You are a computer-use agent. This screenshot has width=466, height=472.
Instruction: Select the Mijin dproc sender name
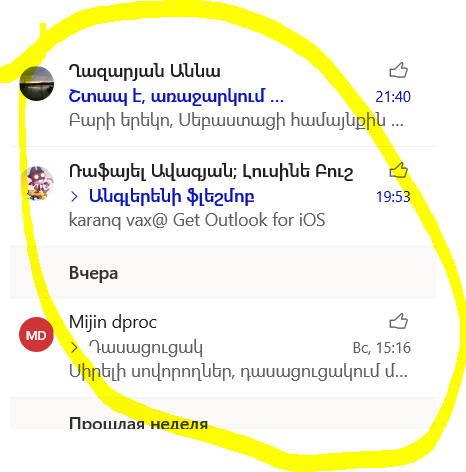(x=113, y=322)
